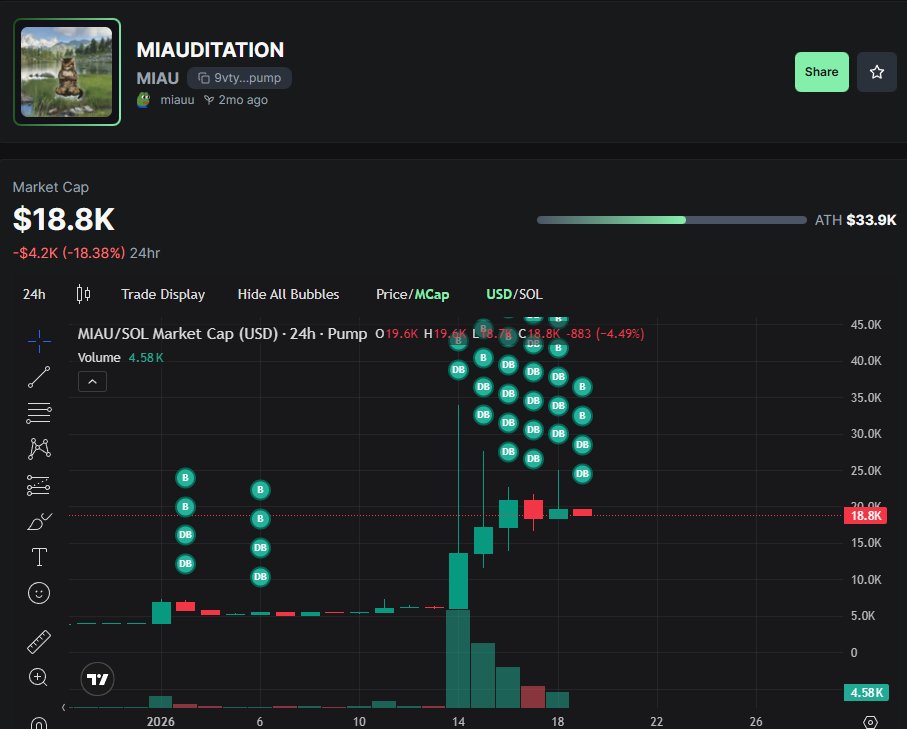This screenshot has width=907, height=729.
Task: Select the XABCD pattern tool
Action: coord(39,449)
